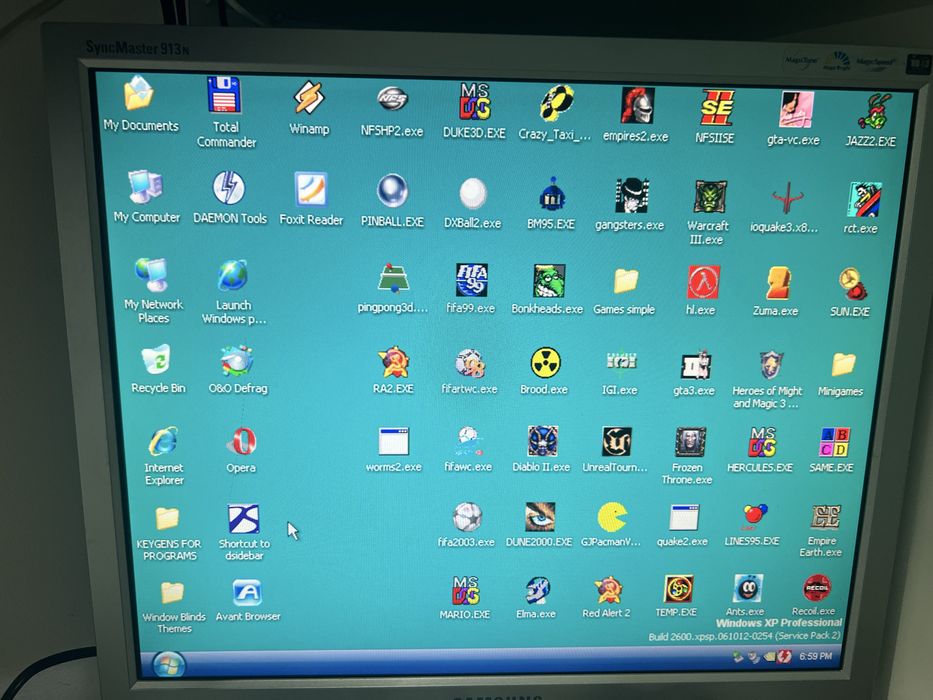Click the quake2.exe icon
This screenshot has height=700, width=933.
(684, 517)
